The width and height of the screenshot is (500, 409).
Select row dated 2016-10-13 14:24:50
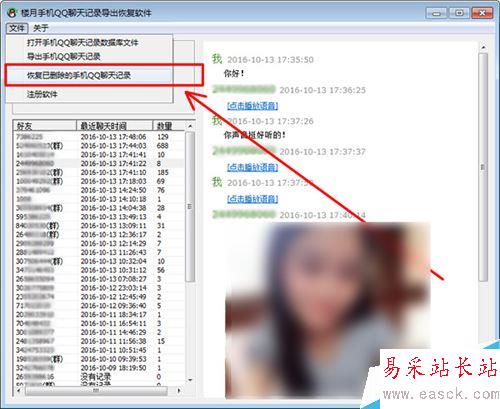click(99, 190)
